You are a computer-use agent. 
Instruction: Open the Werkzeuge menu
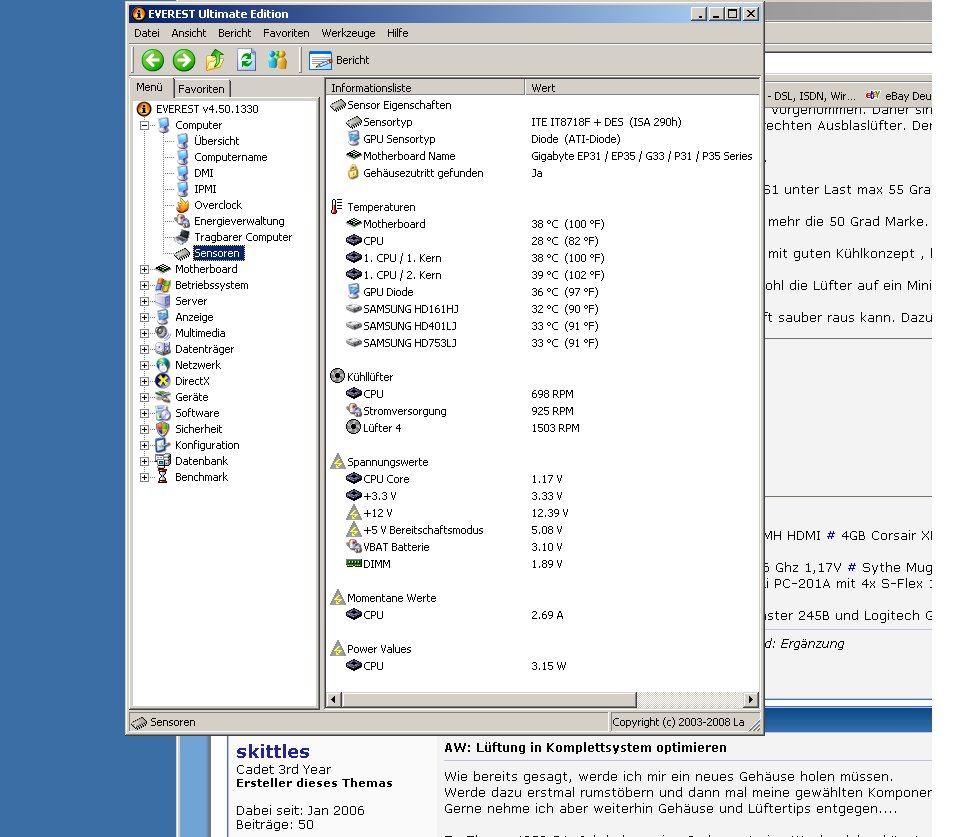[x=348, y=33]
